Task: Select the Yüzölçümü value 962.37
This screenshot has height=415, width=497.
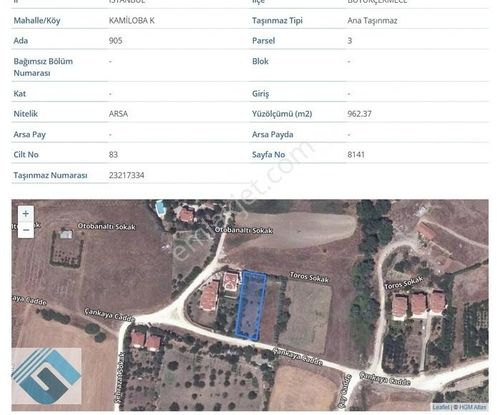Action: pyautogui.click(x=359, y=114)
